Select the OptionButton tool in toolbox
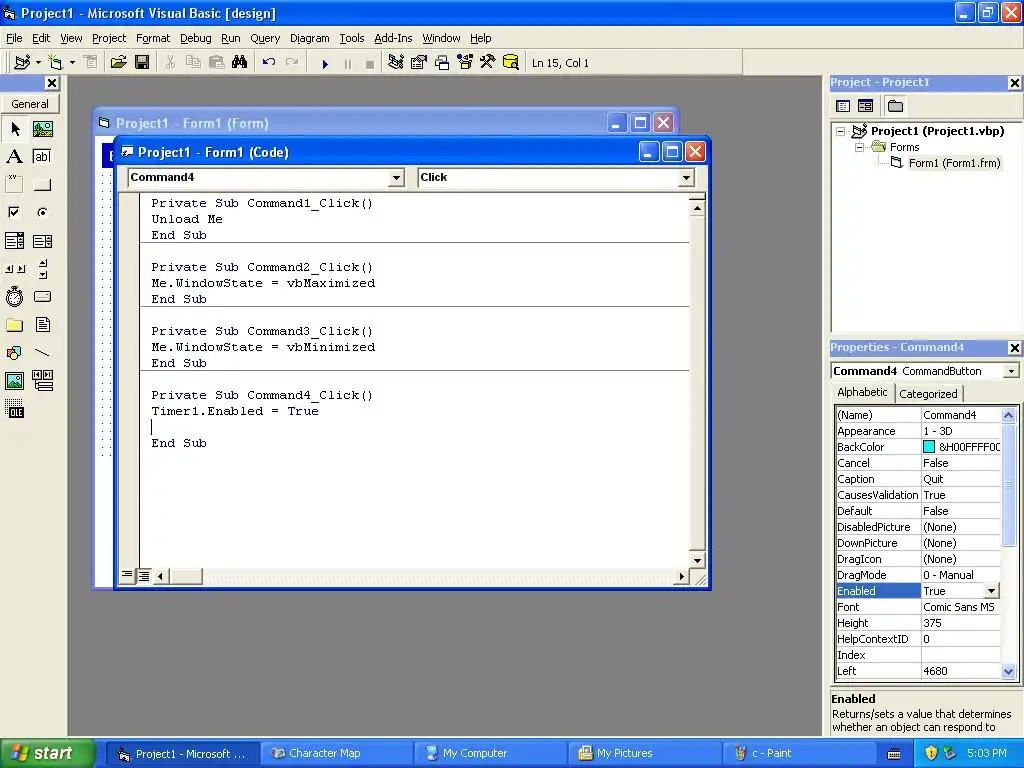Image resolution: width=1024 pixels, height=768 pixels. pos(42,212)
